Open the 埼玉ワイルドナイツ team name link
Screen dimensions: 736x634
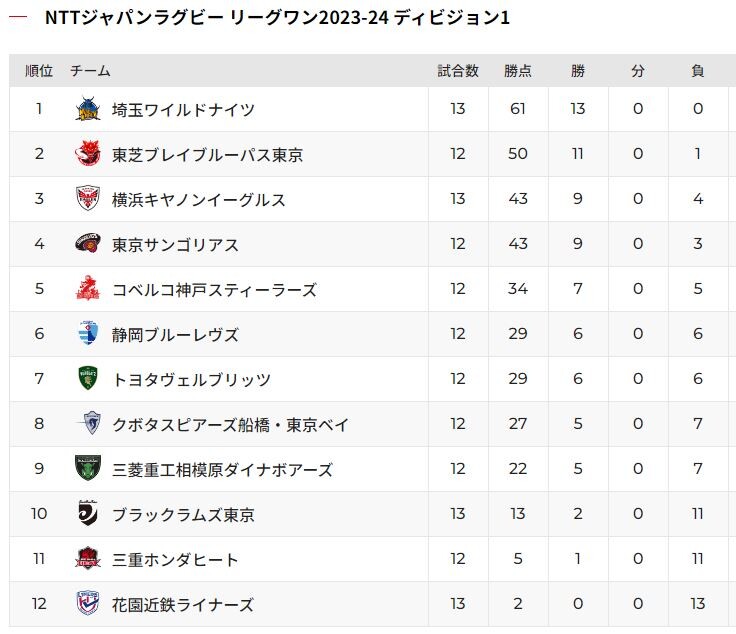coord(183,110)
